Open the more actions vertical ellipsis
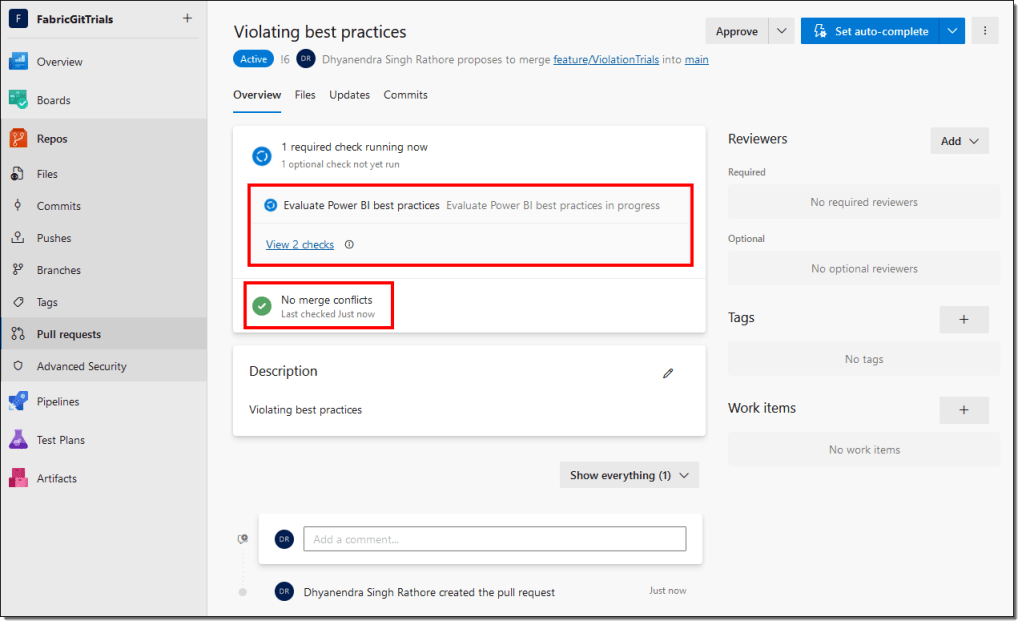Viewport: 1022px width, 625px height. [x=985, y=31]
